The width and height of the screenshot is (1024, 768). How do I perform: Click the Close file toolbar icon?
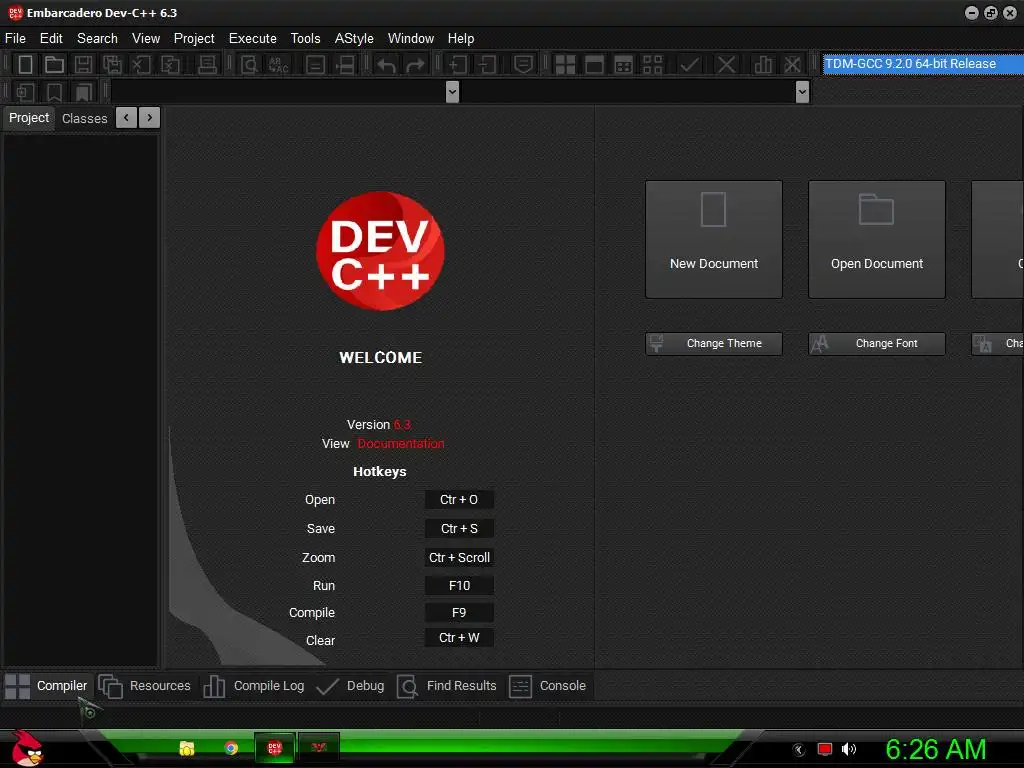pyautogui.click(x=141, y=65)
